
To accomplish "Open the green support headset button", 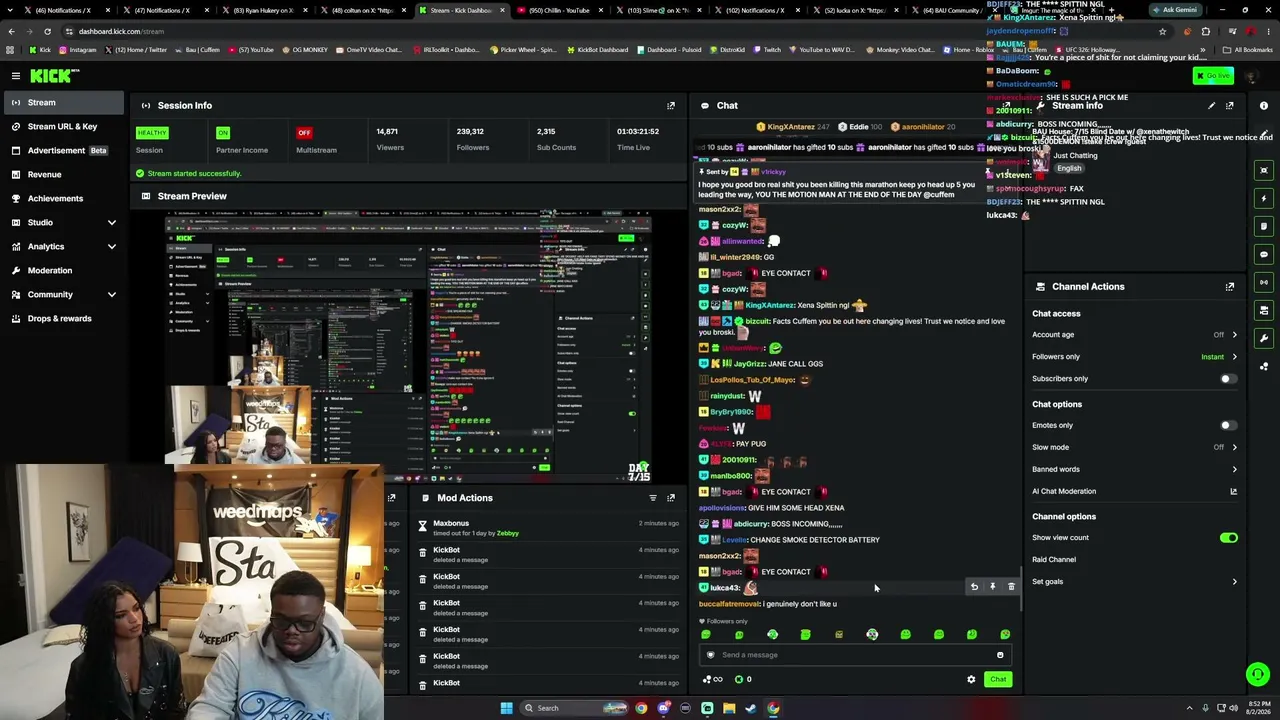I will coord(1258,674).
